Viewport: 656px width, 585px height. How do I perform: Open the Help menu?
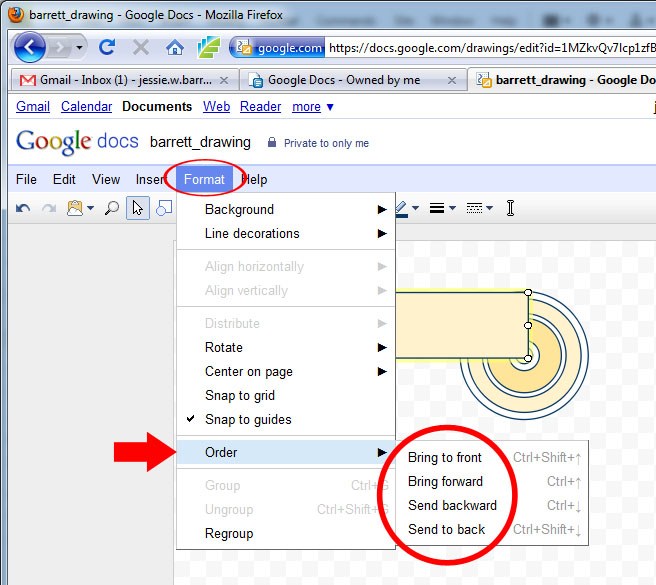click(254, 180)
